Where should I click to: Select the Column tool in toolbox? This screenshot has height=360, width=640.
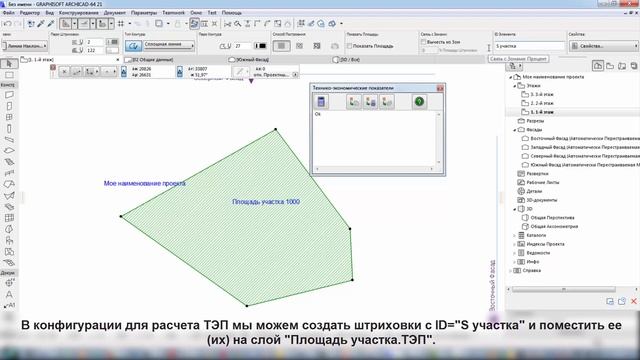[9, 129]
